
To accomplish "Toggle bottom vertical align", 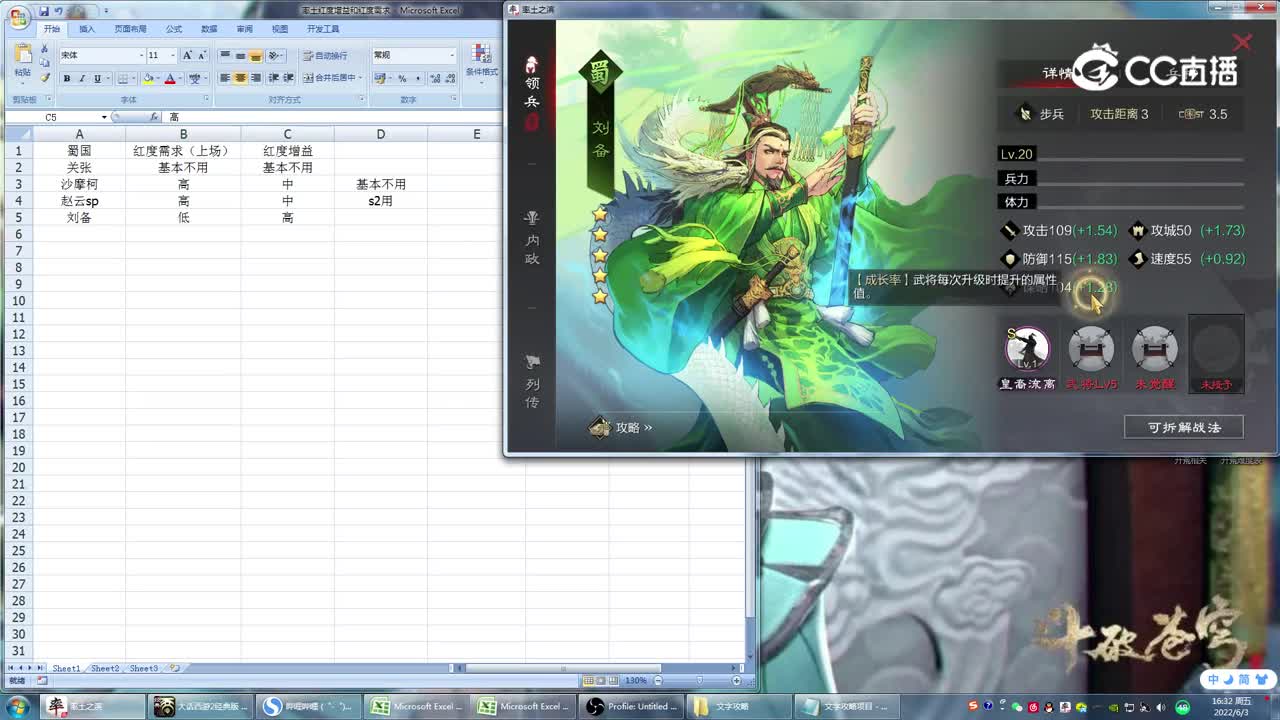I will pos(256,55).
